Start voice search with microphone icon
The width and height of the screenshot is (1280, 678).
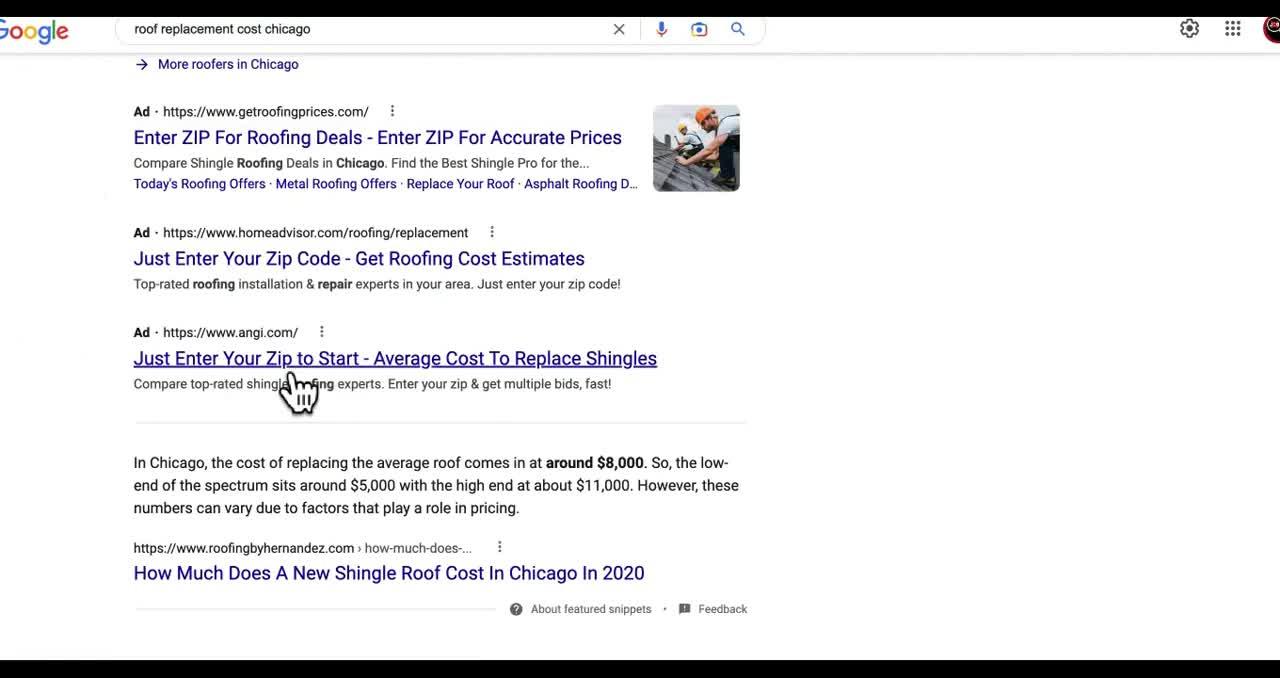tap(661, 29)
